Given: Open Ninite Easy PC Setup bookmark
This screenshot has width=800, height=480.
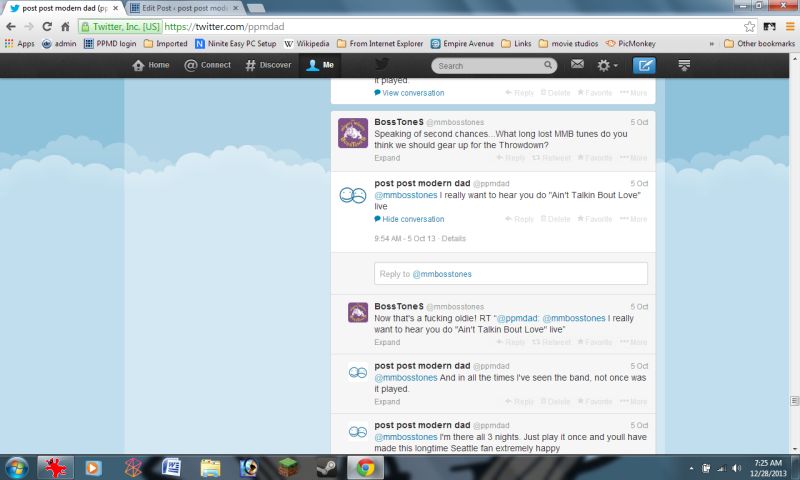Looking at the screenshot, I should tap(236, 44).
